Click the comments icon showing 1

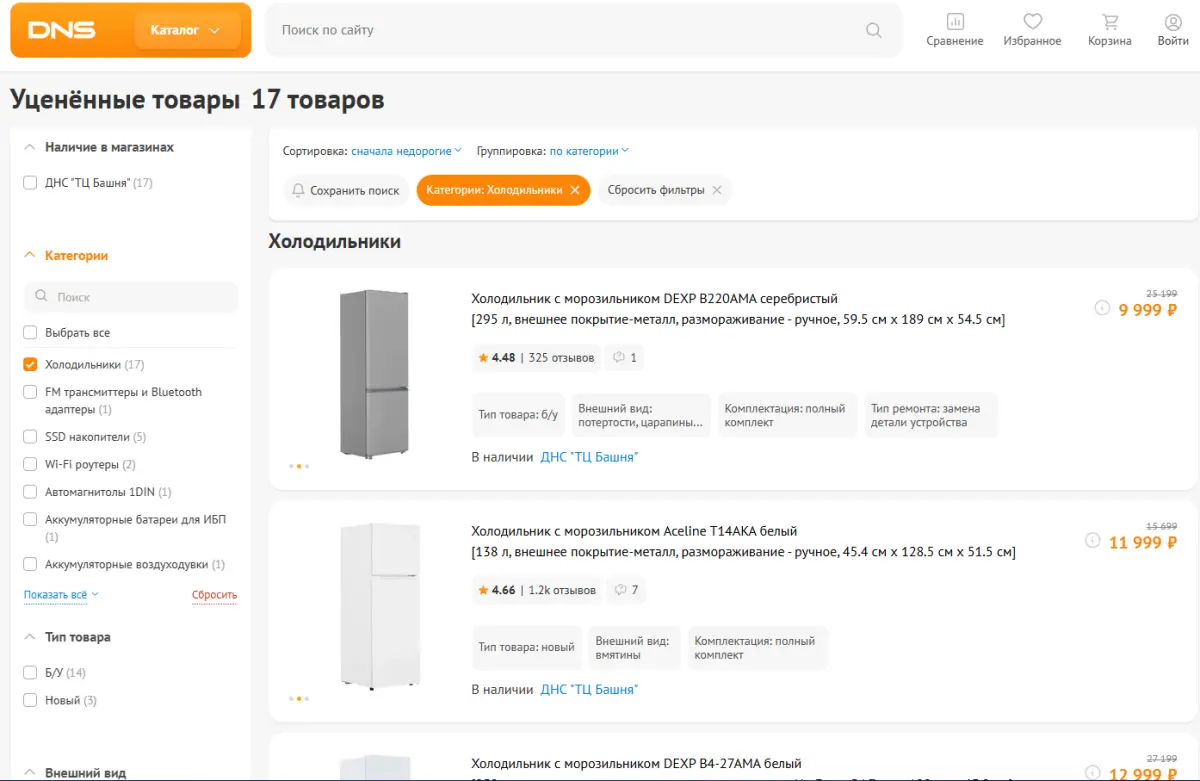pos(625,357)
